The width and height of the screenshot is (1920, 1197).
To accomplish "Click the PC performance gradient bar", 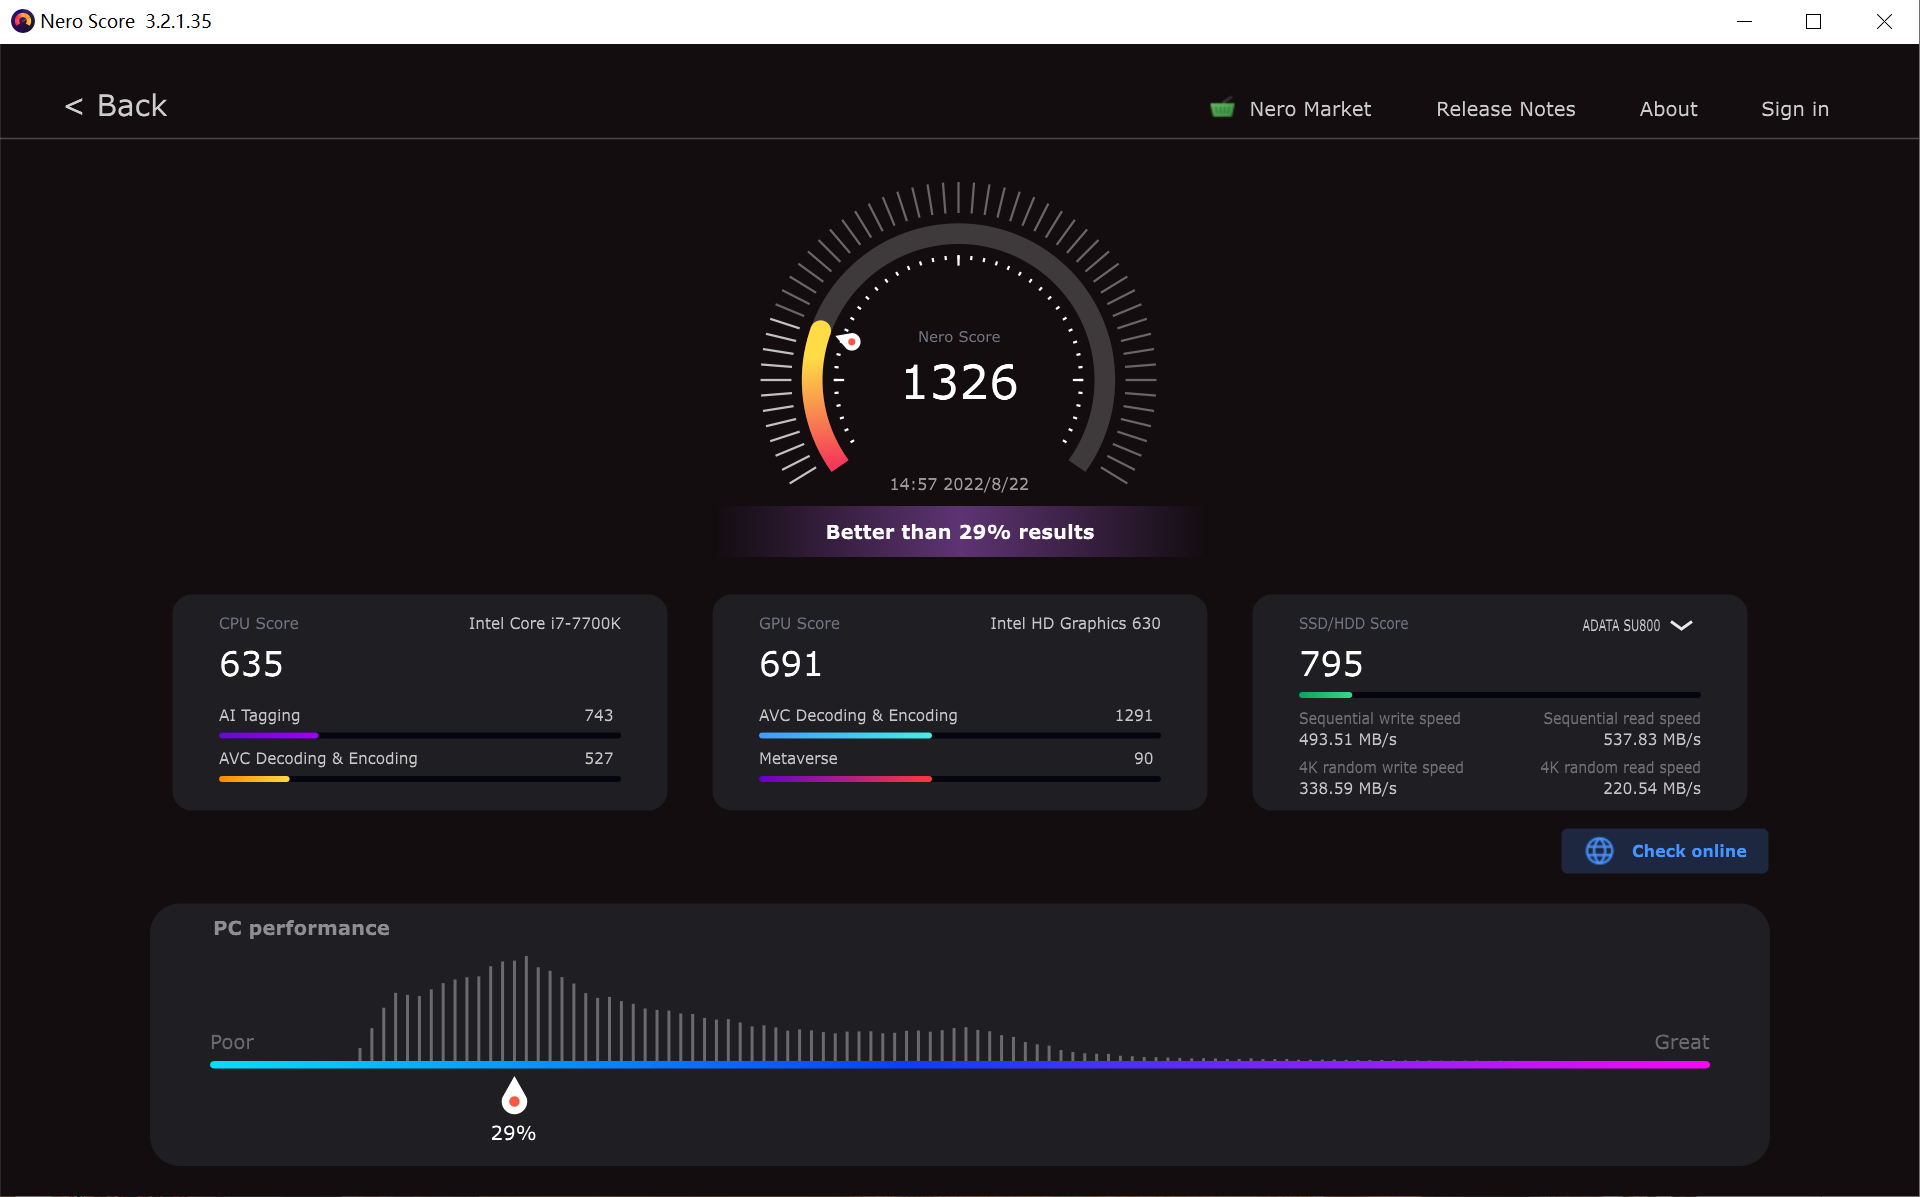I will (x=959, y=1065).
